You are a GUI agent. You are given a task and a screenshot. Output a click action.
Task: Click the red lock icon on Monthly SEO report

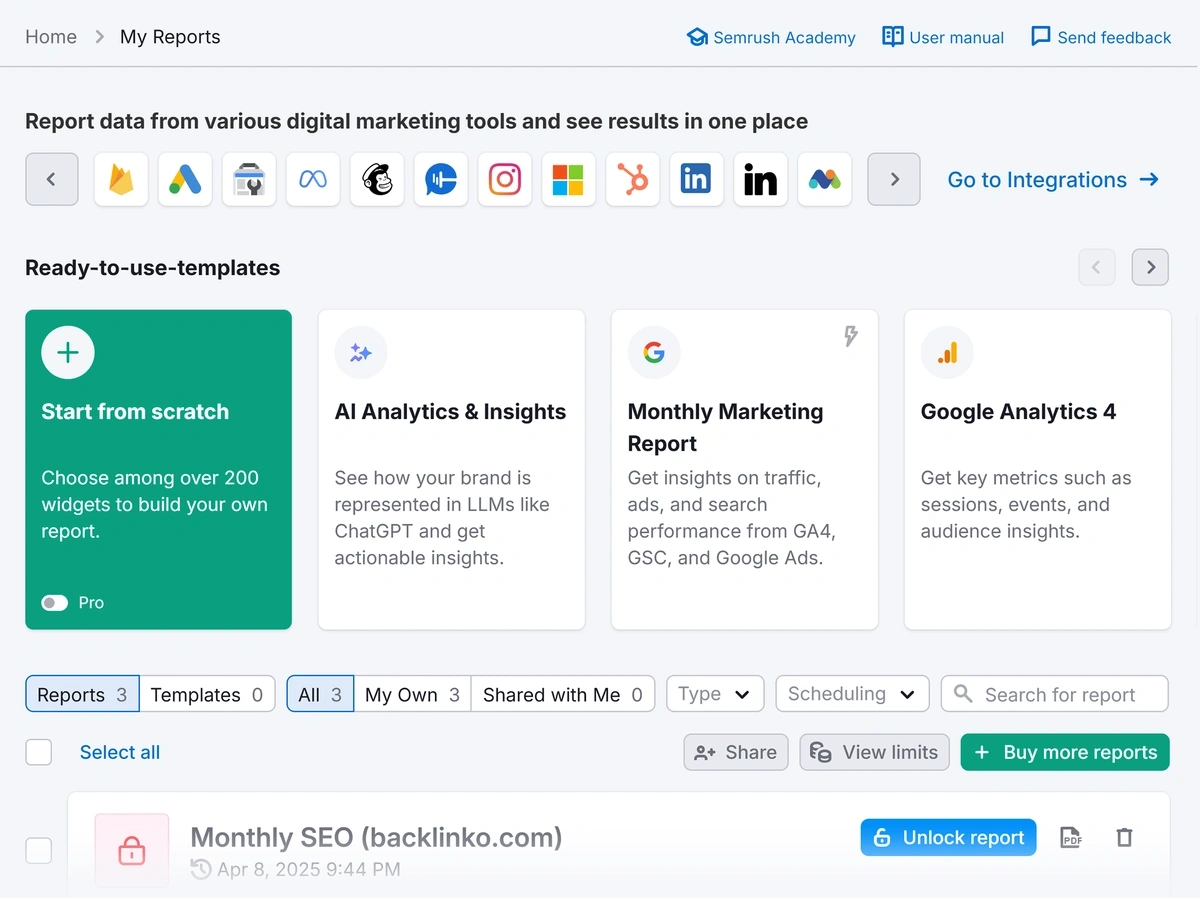click(132, 851)
